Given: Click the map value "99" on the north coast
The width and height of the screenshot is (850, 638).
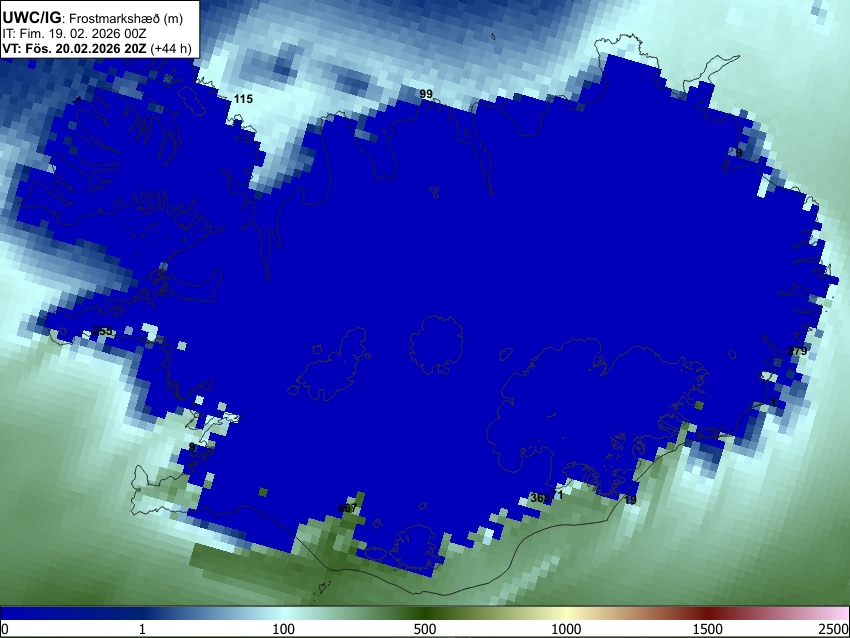Looking at the screenshot, I should (x=426, y=94).
